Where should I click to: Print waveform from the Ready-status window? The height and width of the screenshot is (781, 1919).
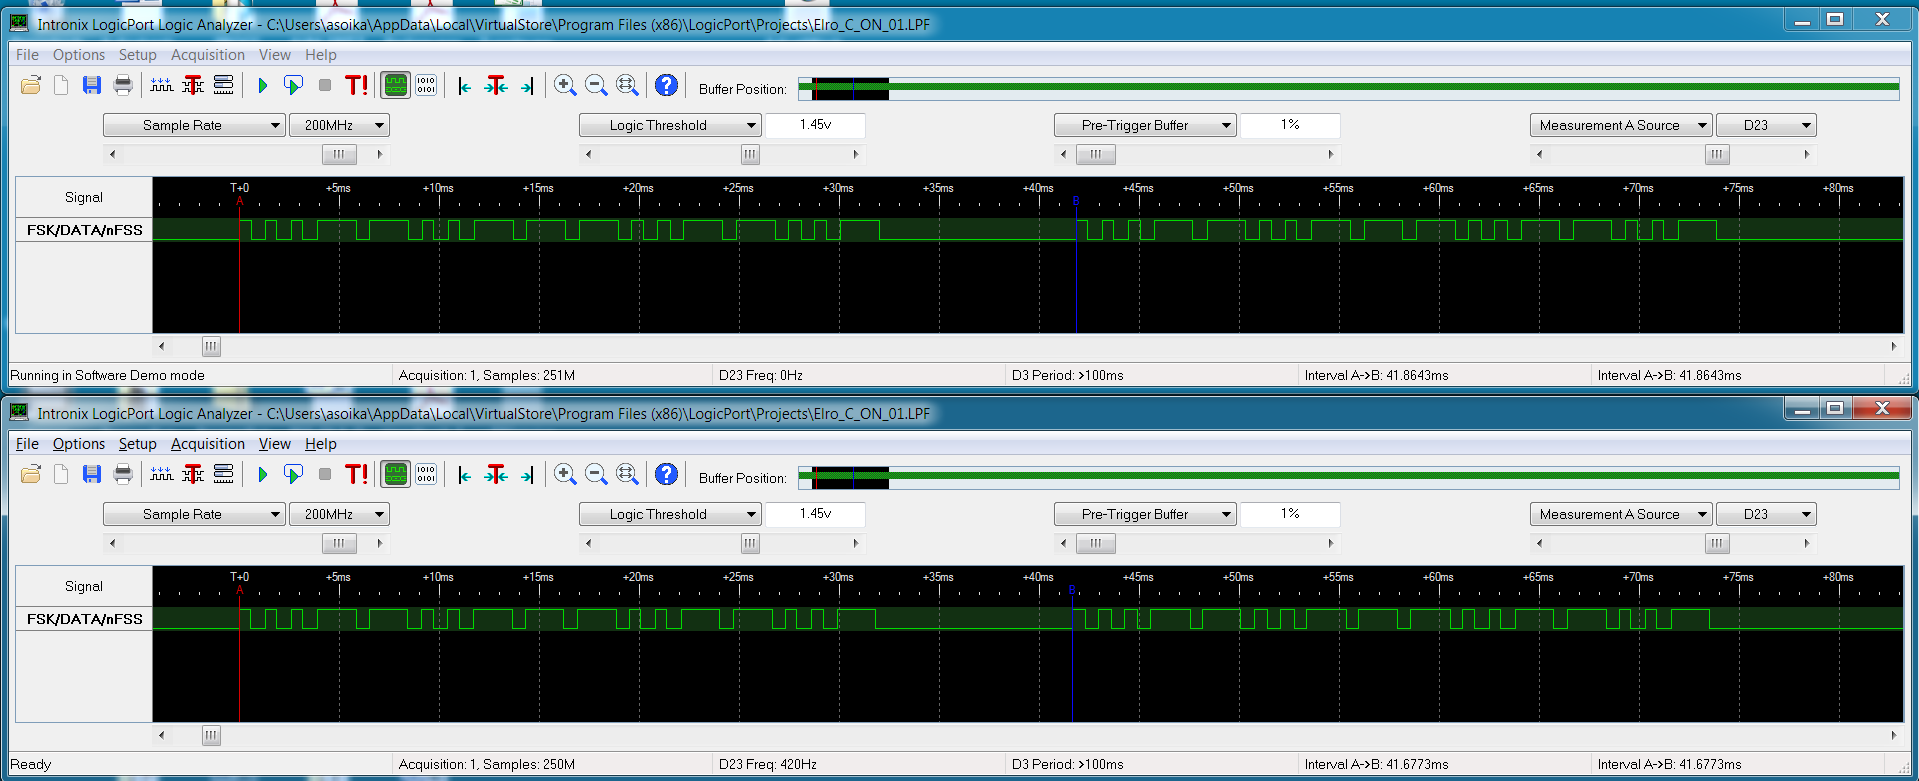click(123, 474)
